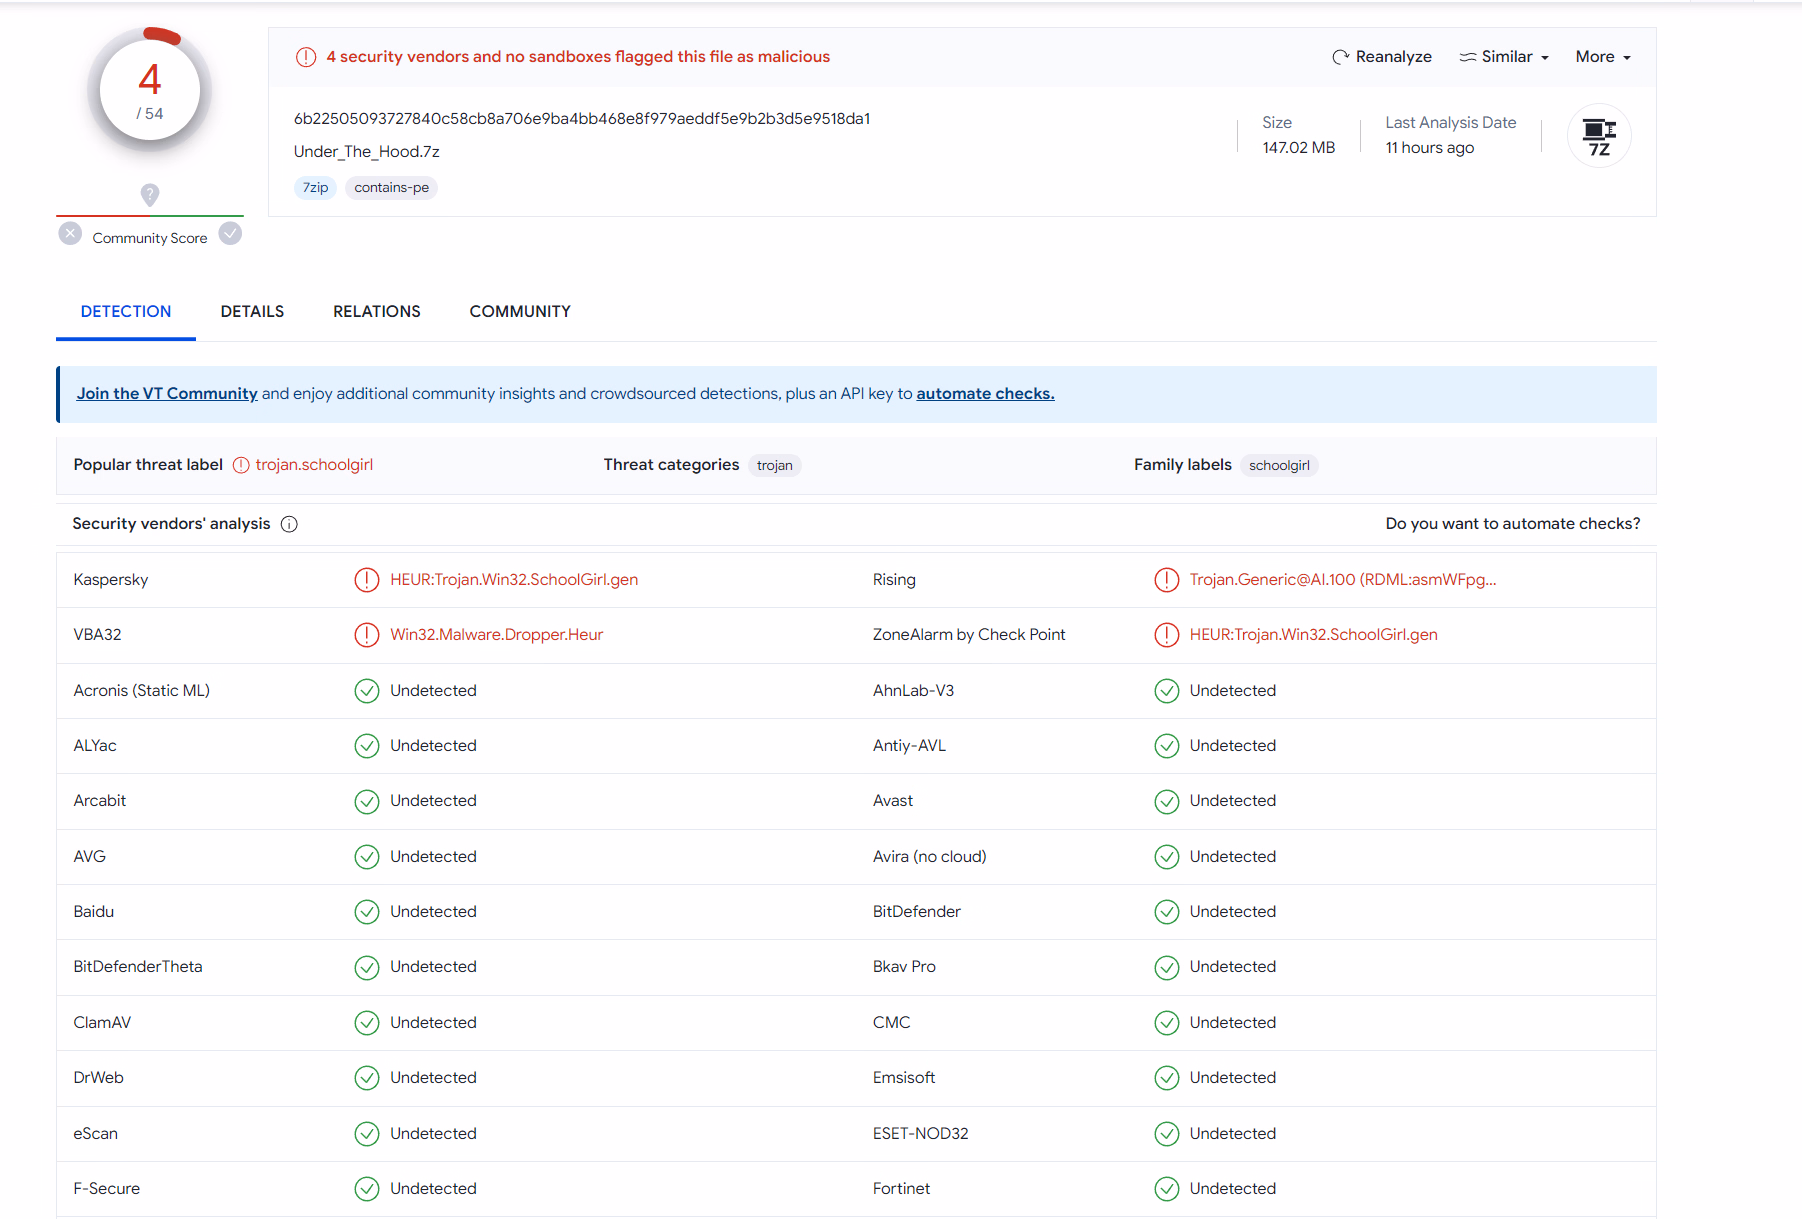
Task: Click Kaspersky's HEUR:Trojan.Win32.SchoolGirl.gen result
Action: pyautogui.click(x=514, y=580)
